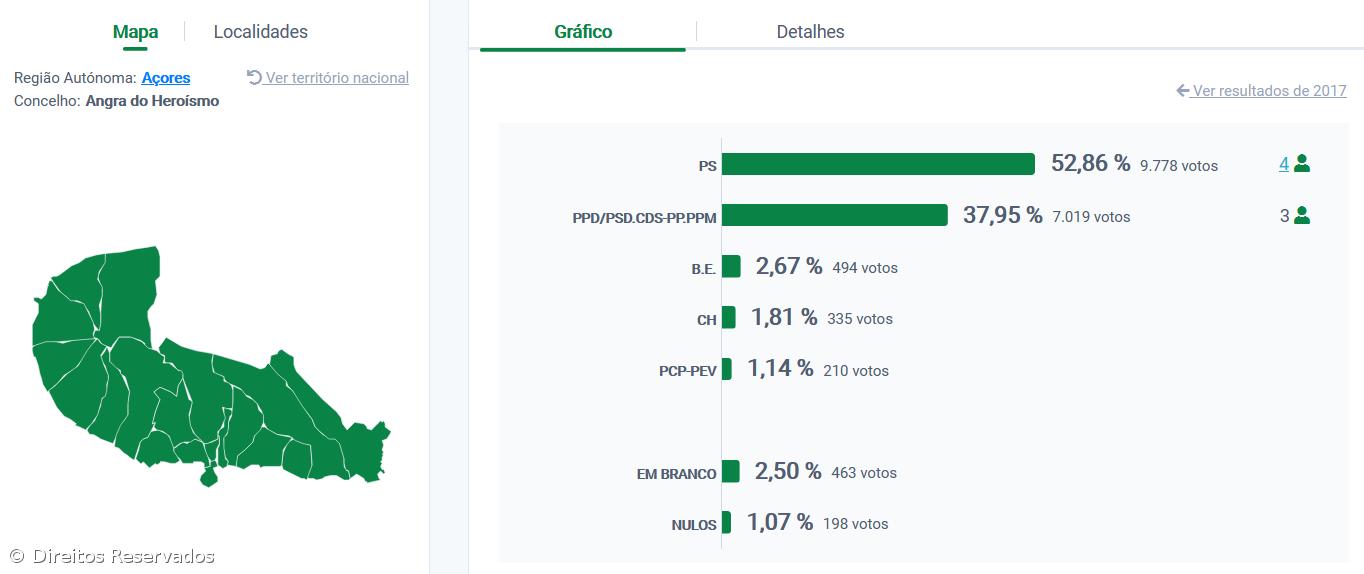Click the B.E. result bar

pyautogui.click(x=731, y=266)
